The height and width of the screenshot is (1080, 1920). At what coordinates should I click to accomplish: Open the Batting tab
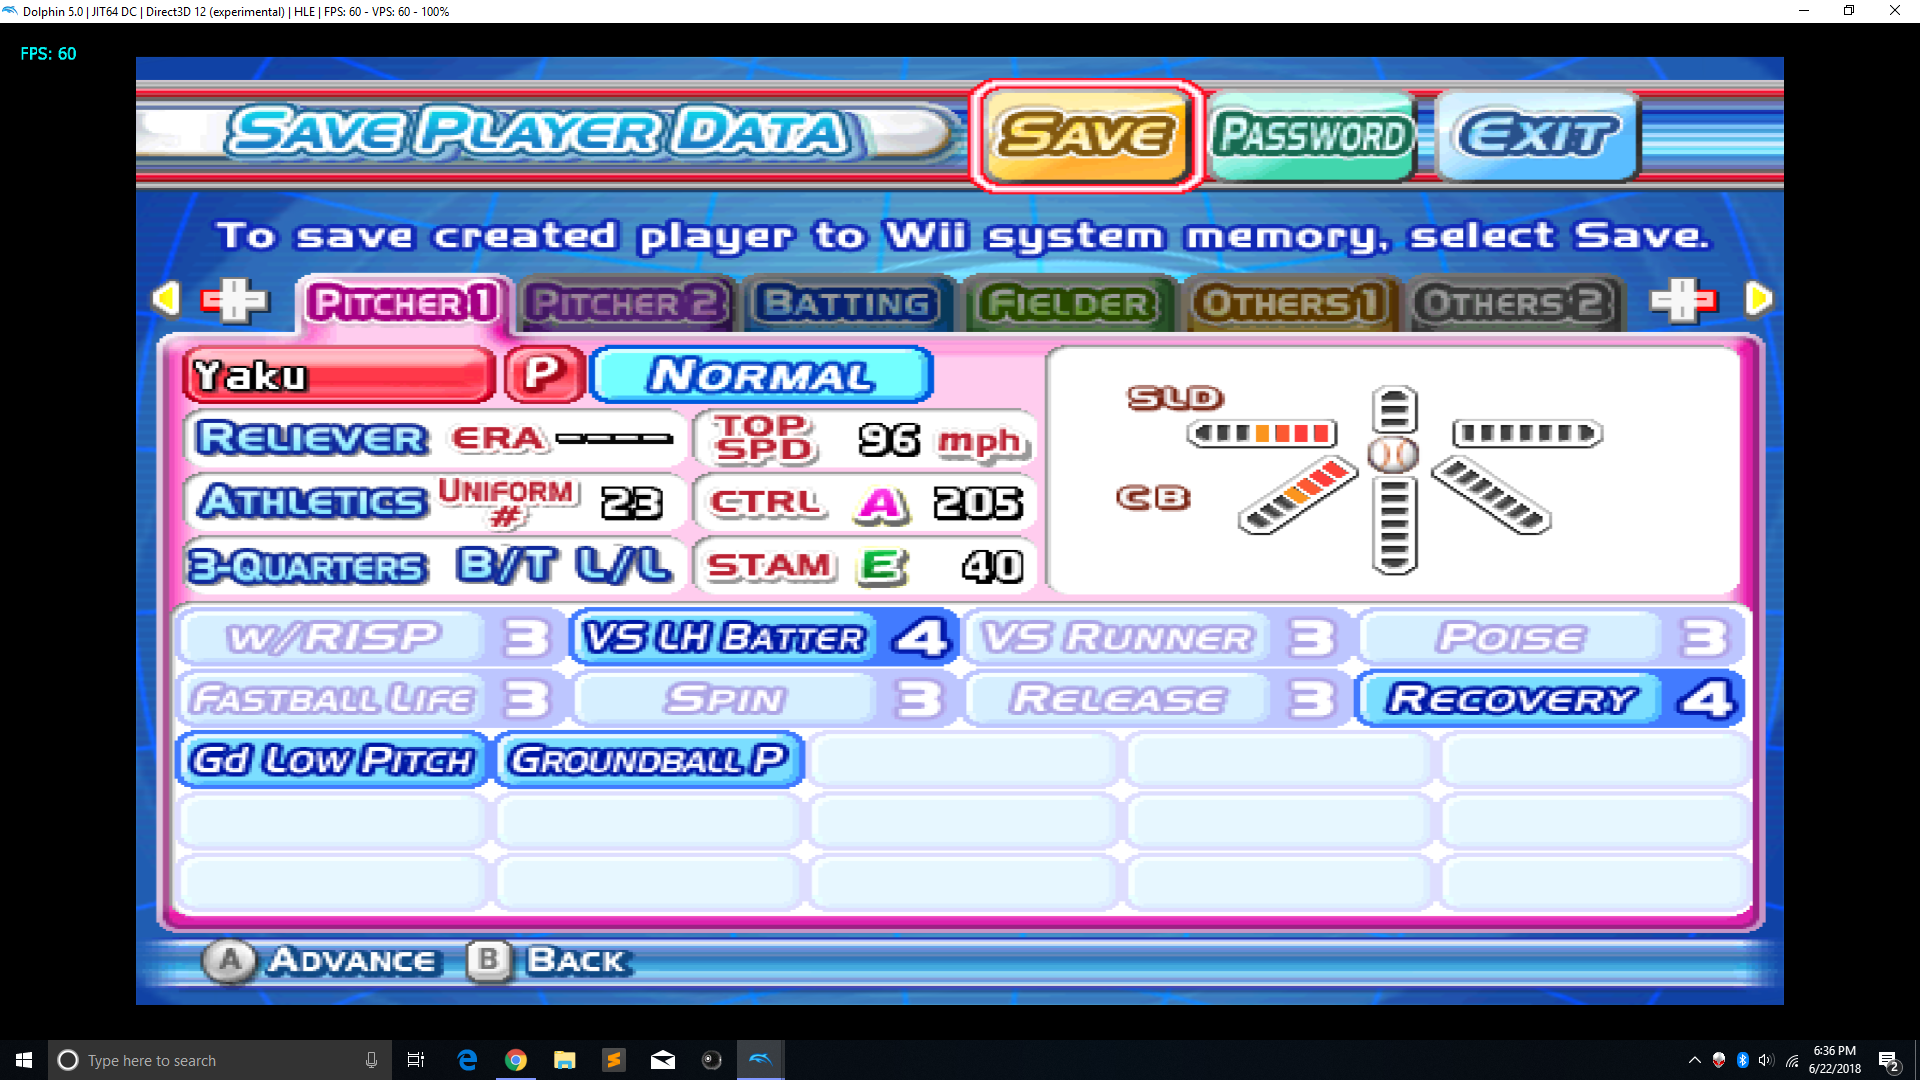tap(848, 303)
